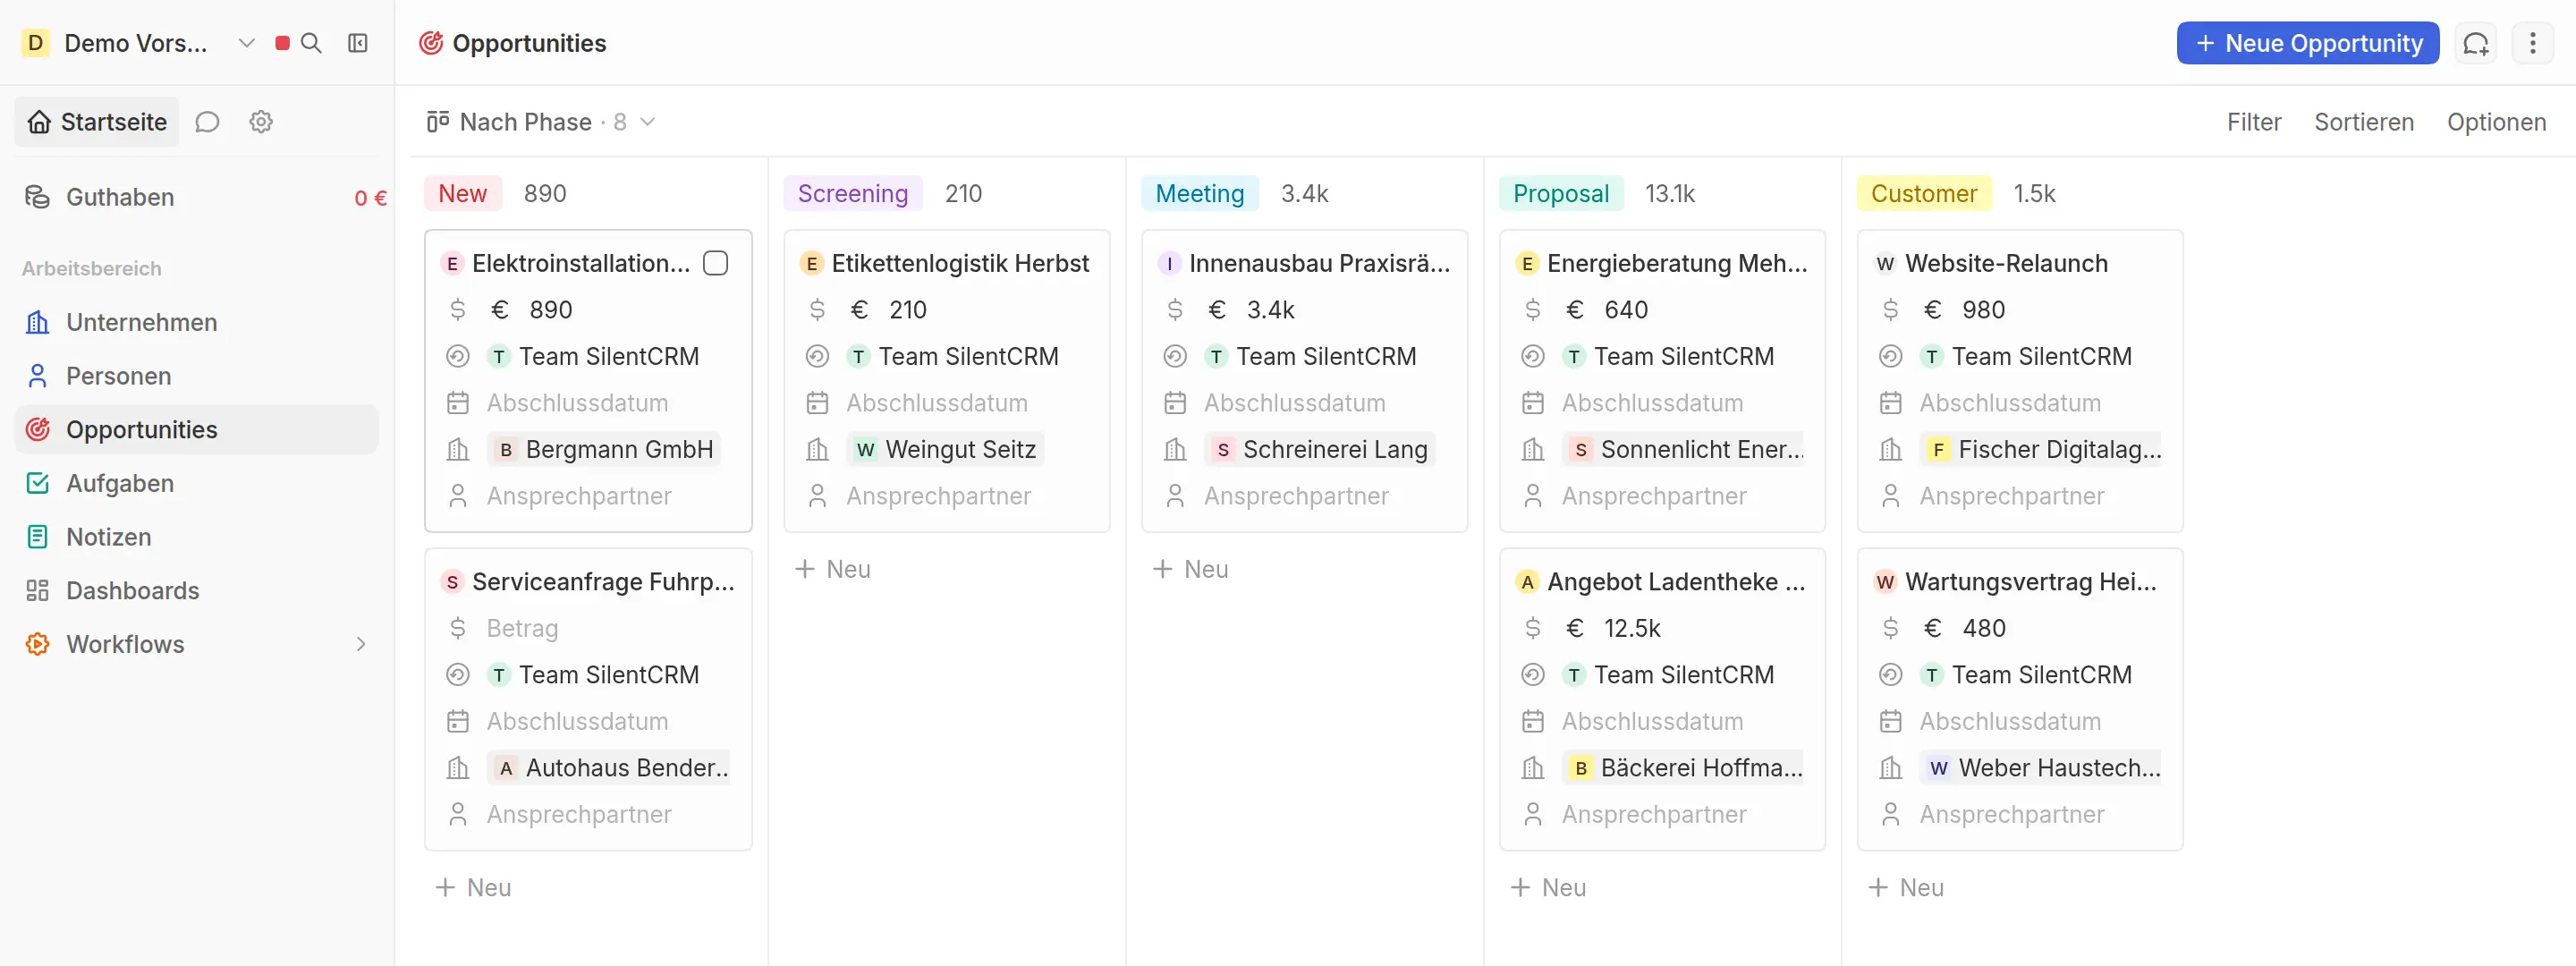Open chat bubble icon beside Startseite
2576x966 pixels.
(x=207, y=122)
